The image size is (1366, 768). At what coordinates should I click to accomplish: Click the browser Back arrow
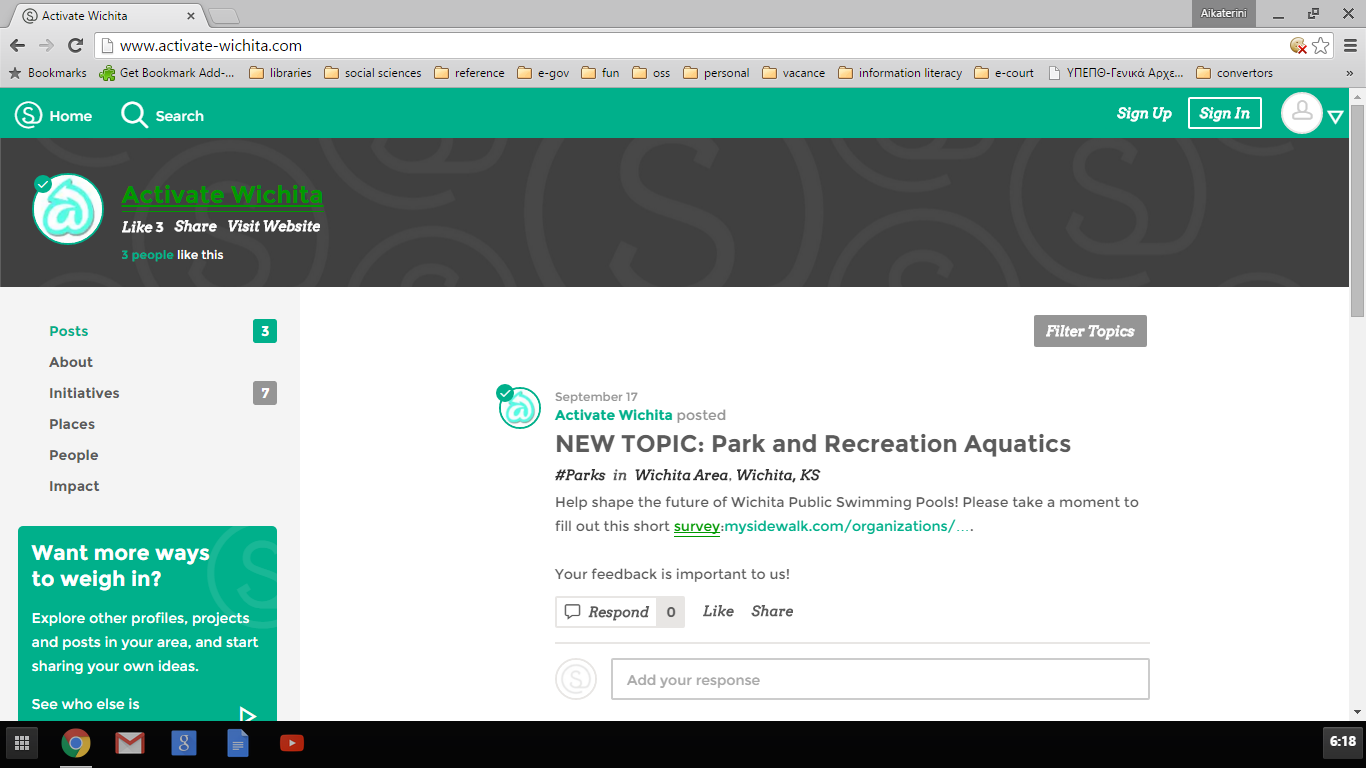pos(17,45)
